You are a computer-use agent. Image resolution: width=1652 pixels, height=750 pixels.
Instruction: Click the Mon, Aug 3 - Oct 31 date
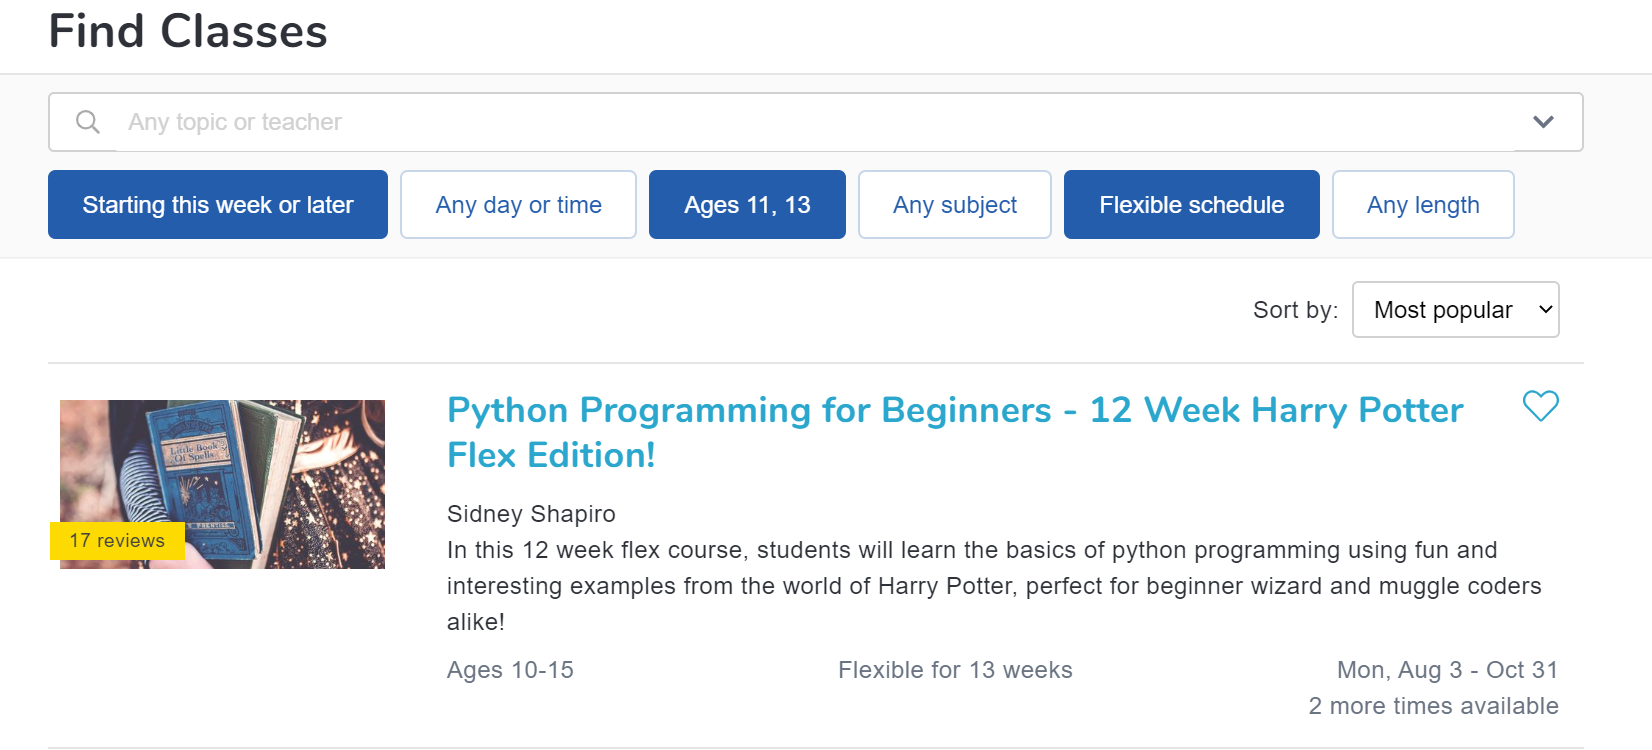click(x=1447, y=670)
